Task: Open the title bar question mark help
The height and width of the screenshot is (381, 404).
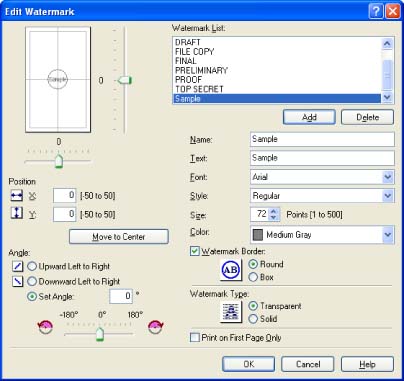Action: [376, 11]
